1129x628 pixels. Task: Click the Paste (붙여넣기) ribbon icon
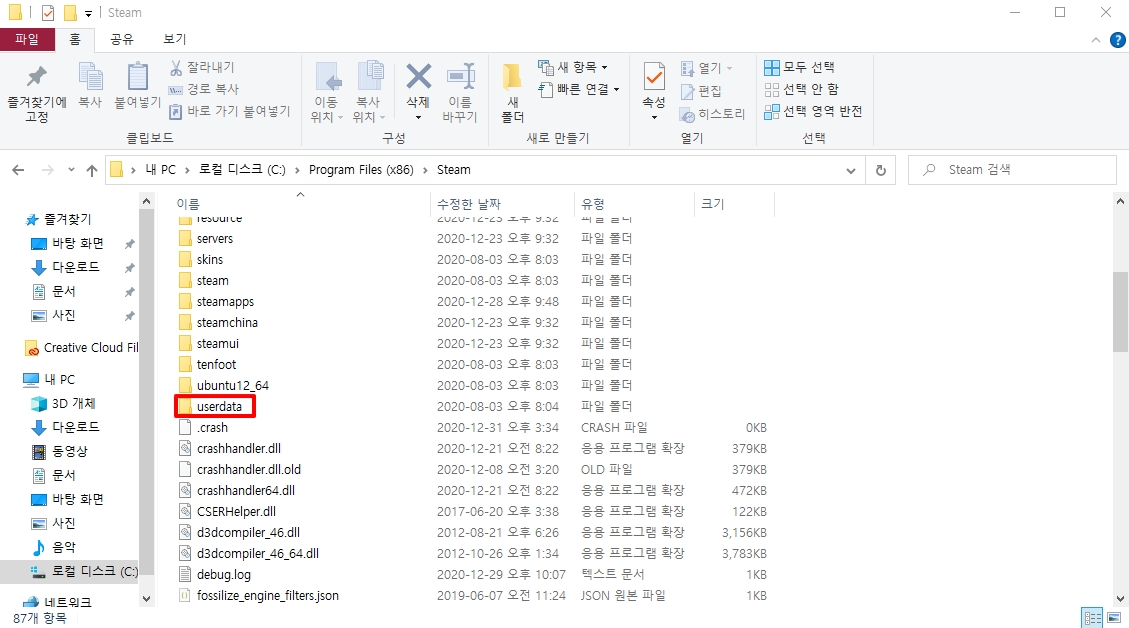point(138,76)
